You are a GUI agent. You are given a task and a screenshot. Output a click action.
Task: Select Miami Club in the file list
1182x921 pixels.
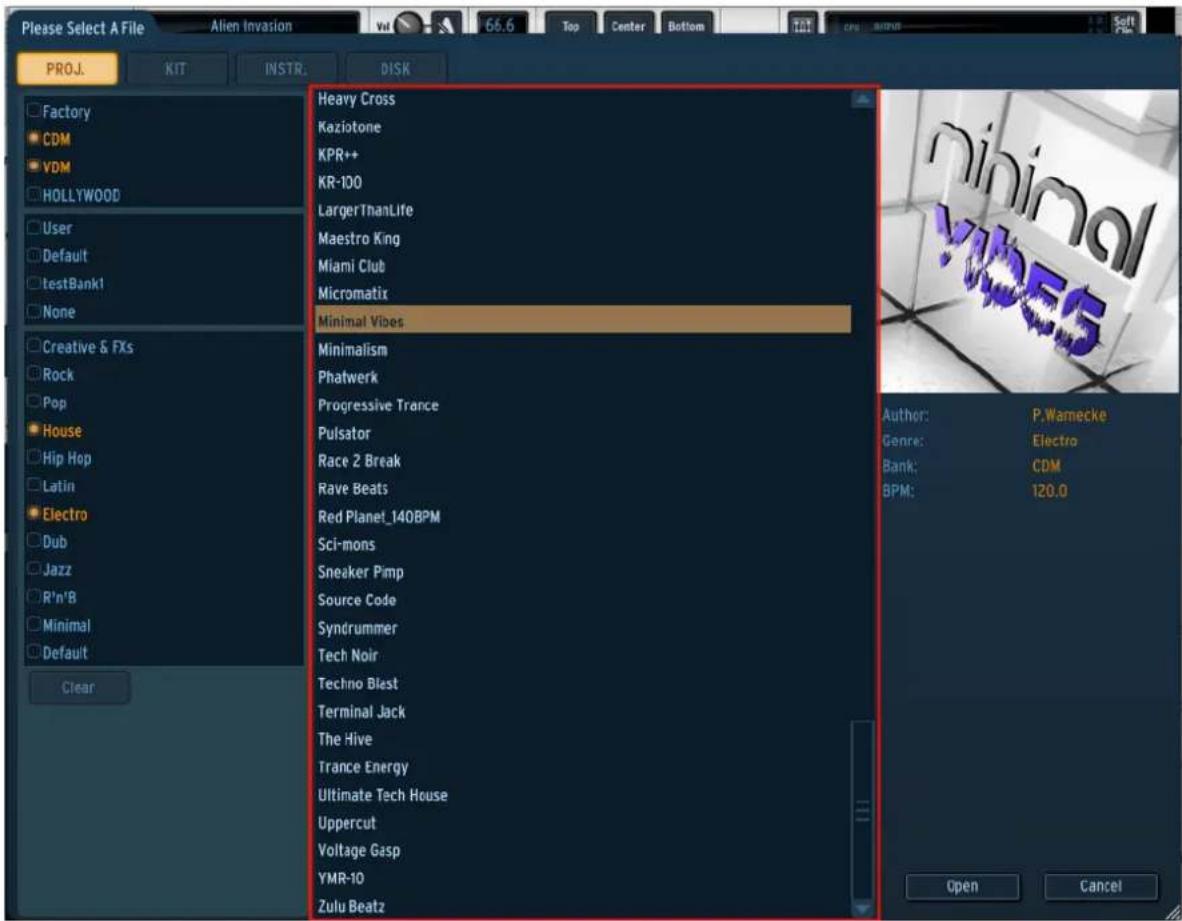tap(583, 266)
